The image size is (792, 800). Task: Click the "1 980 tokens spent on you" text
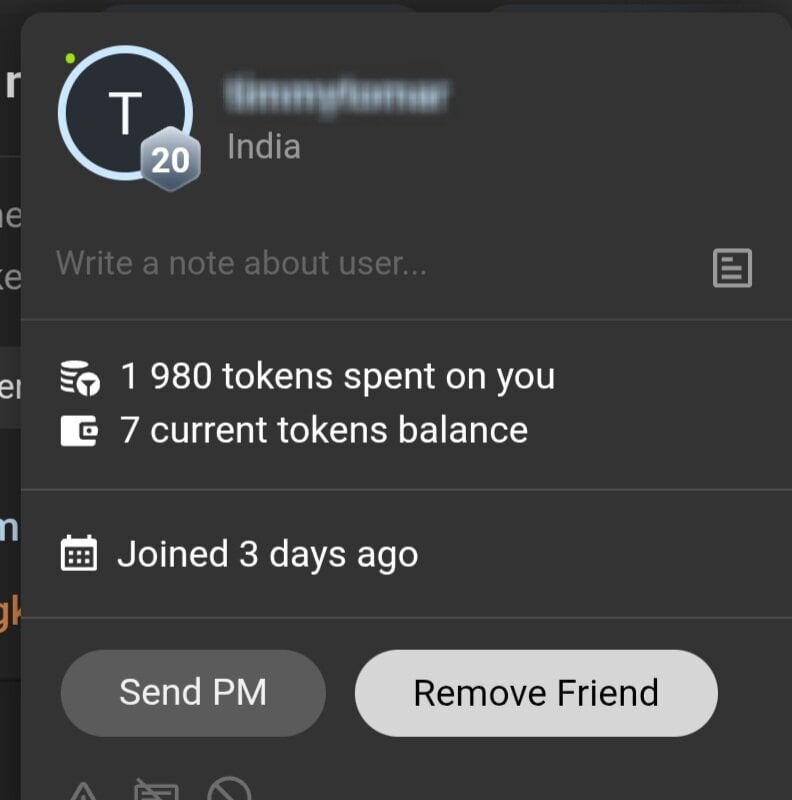pos(337,377)
